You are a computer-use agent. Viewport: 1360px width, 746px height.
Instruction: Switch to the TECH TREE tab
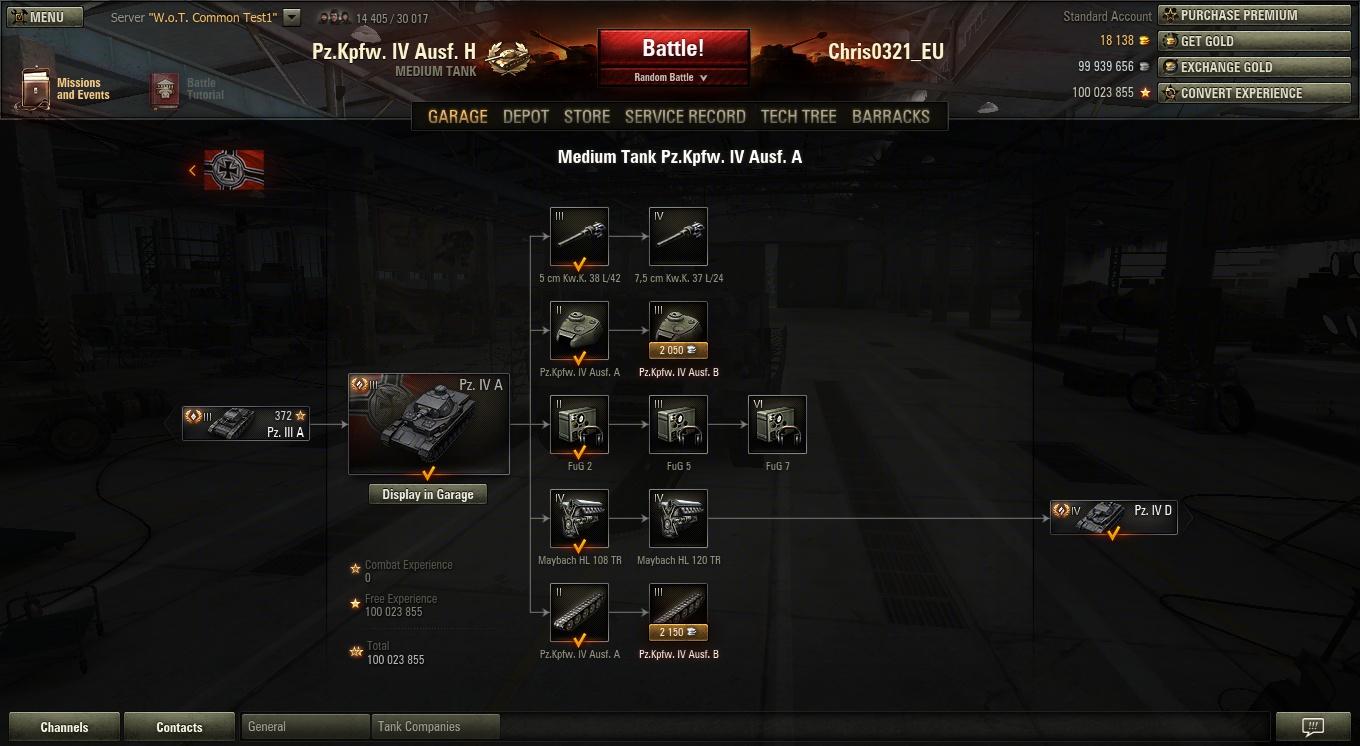[798, 116]
